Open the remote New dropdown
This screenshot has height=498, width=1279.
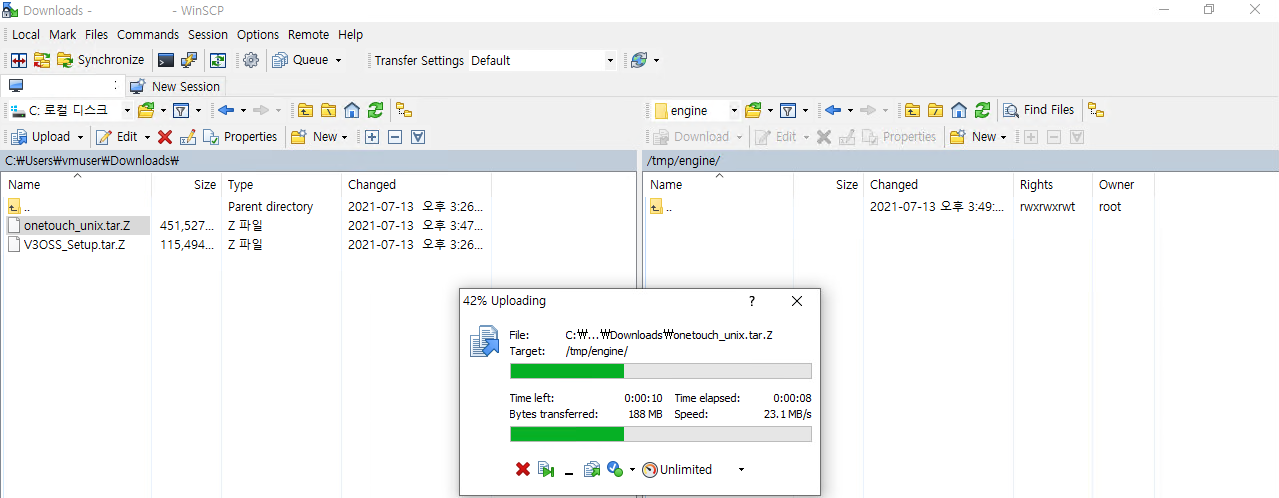coord(978,136)
